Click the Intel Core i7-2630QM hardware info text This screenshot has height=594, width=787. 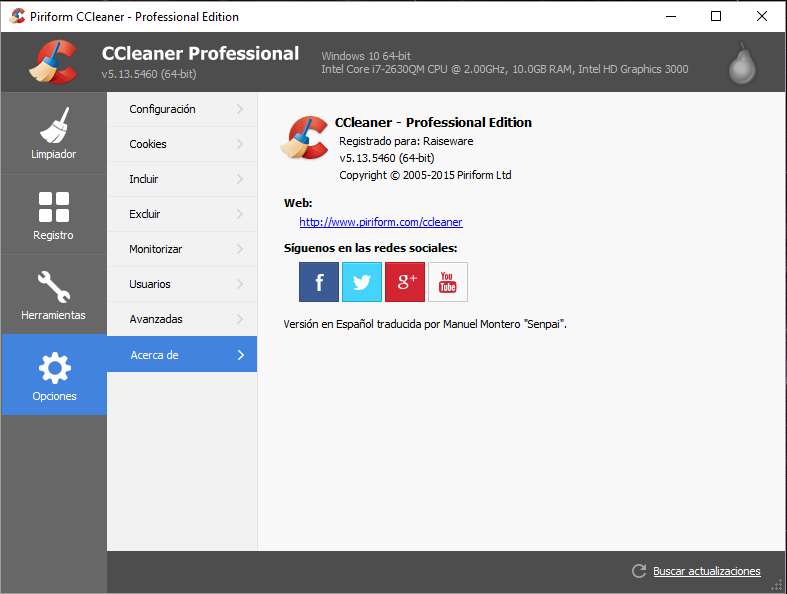tap(505, 69)
